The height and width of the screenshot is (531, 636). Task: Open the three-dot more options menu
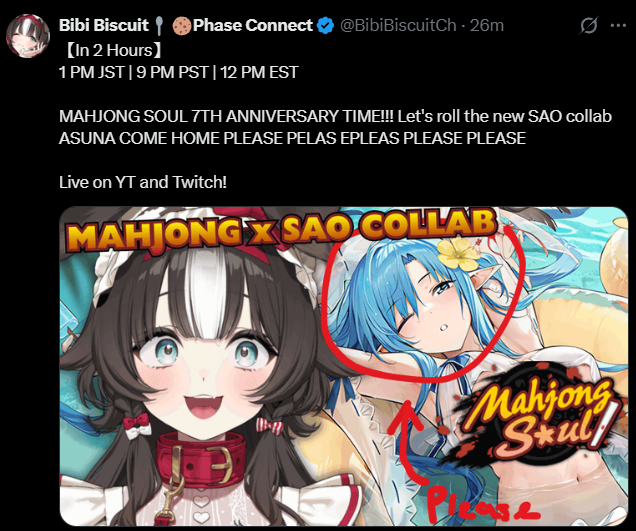(618, 26)
